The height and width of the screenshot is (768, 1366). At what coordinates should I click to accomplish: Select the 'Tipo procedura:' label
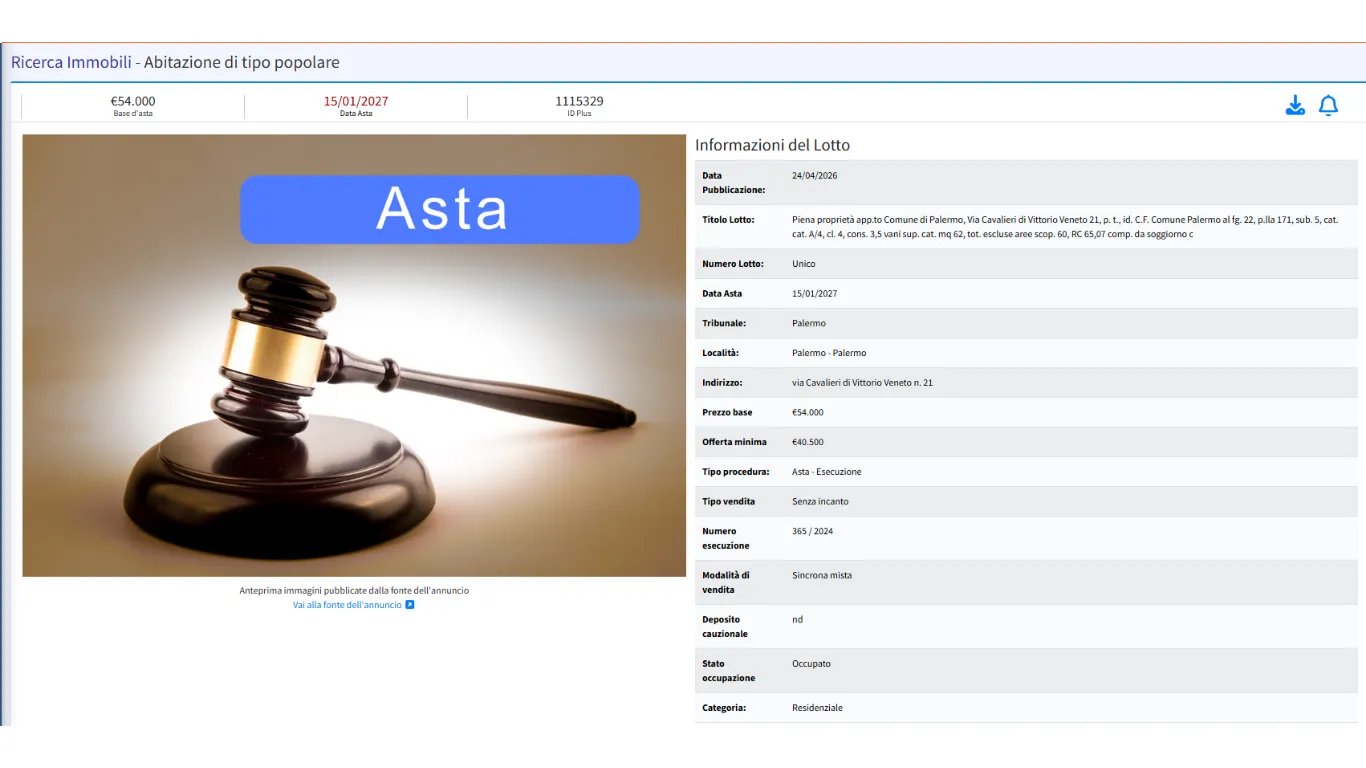[736, 472]
